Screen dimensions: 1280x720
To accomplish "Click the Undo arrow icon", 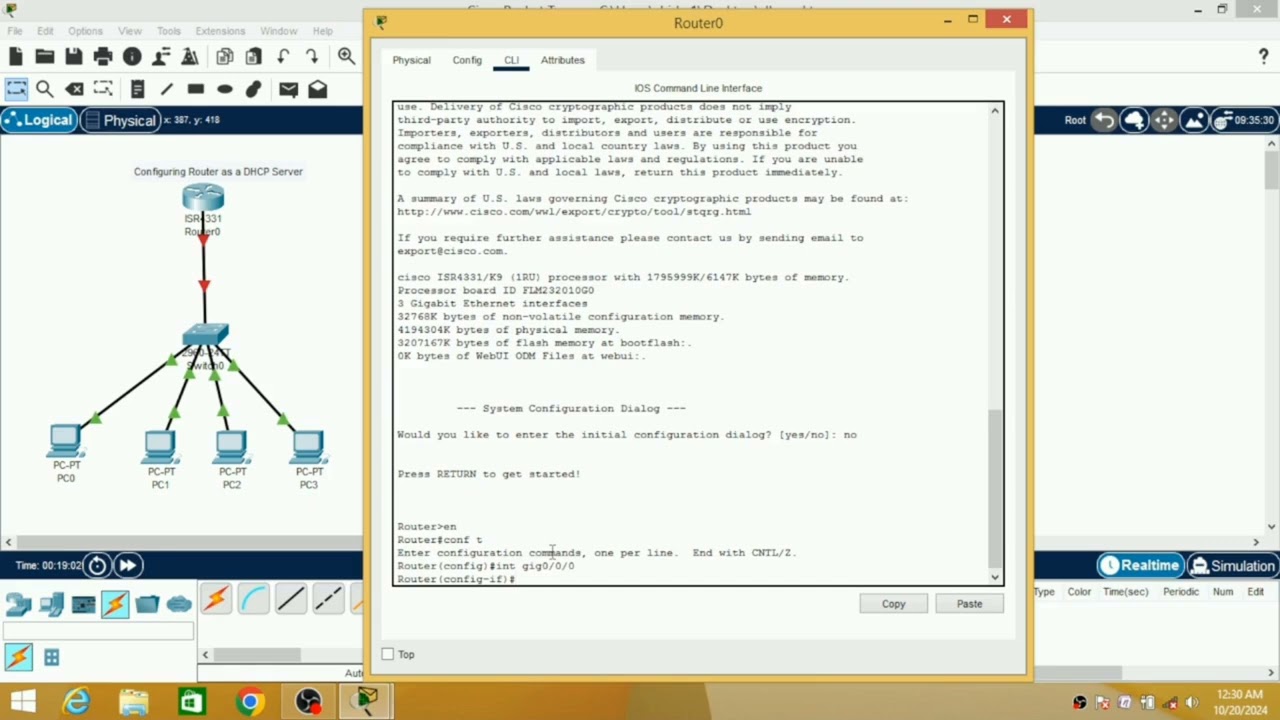I will pyautogui.click(x=284, y=57).
